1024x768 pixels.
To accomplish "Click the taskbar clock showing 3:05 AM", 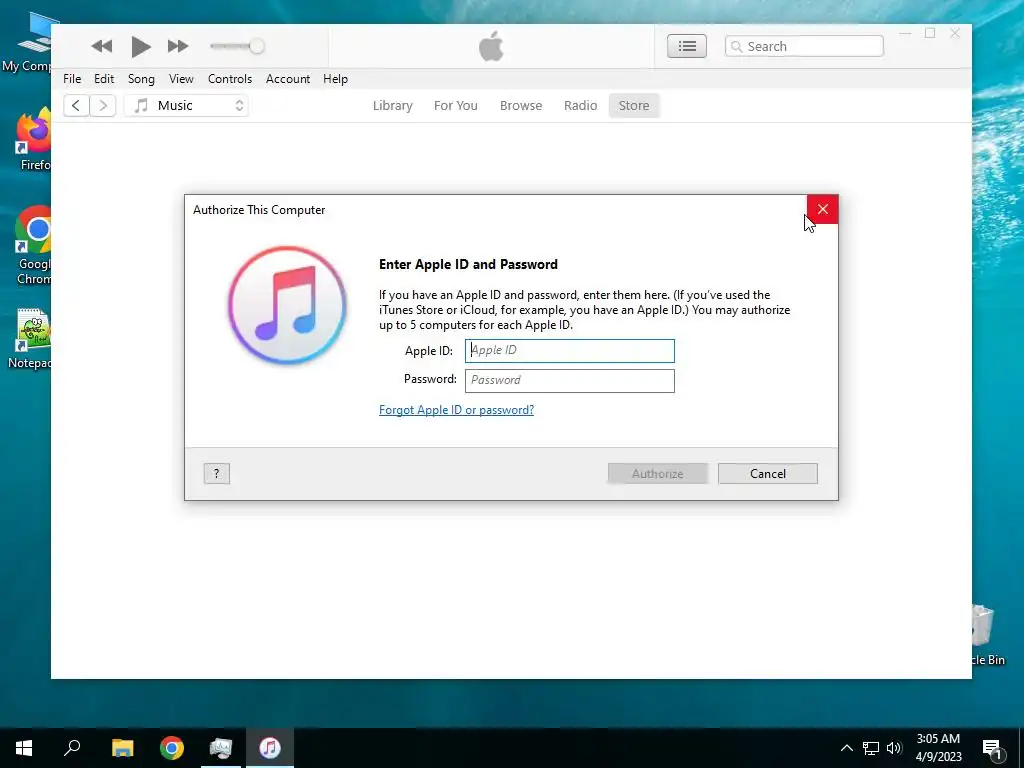I will (938, 748).
